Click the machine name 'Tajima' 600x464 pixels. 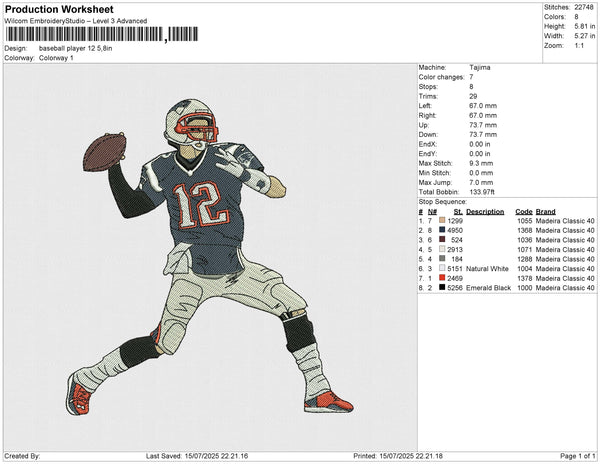pyautogui.click(x=479, y=67)
